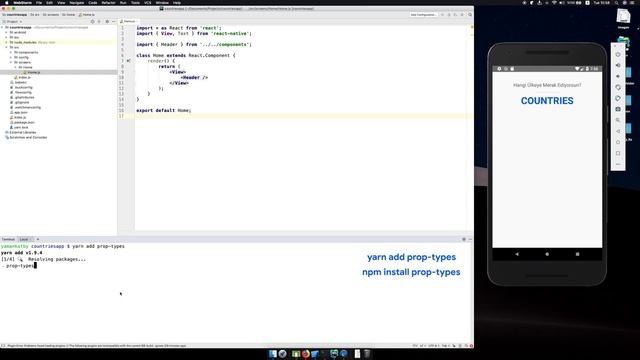The height and width of the screenshot is (360, 640).
Task: Hide the Project tool window
Action: pyautogui.click(x=114, y=21)
